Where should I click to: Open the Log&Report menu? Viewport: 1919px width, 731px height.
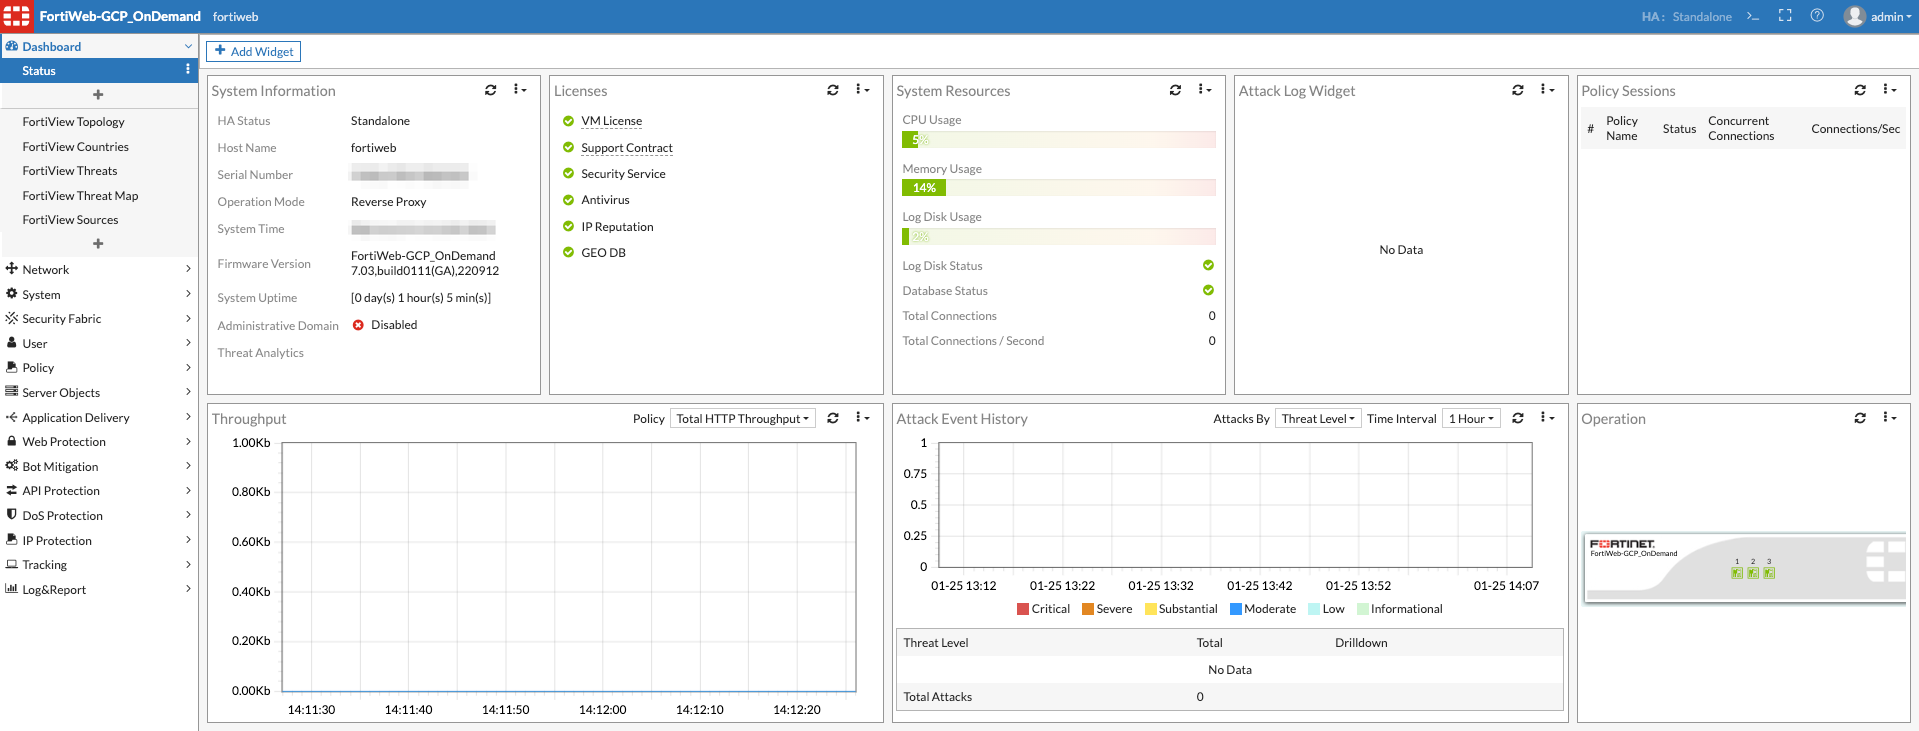pos(98,590)
